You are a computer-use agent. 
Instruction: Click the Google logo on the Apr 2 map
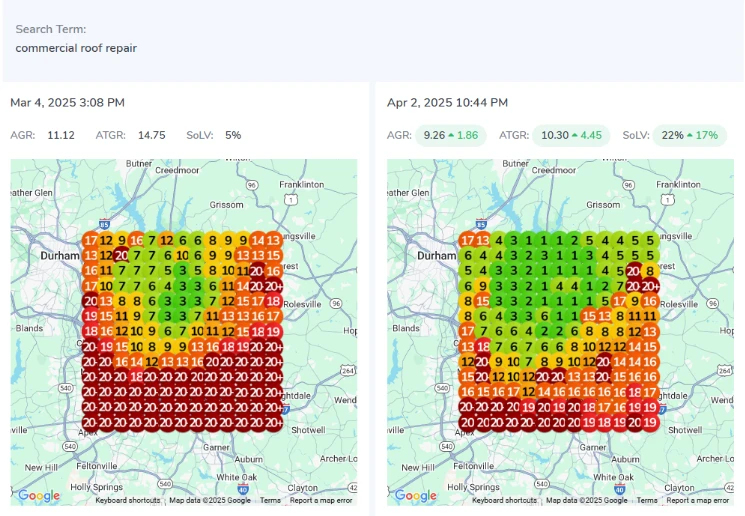click(x=416, y=496)
